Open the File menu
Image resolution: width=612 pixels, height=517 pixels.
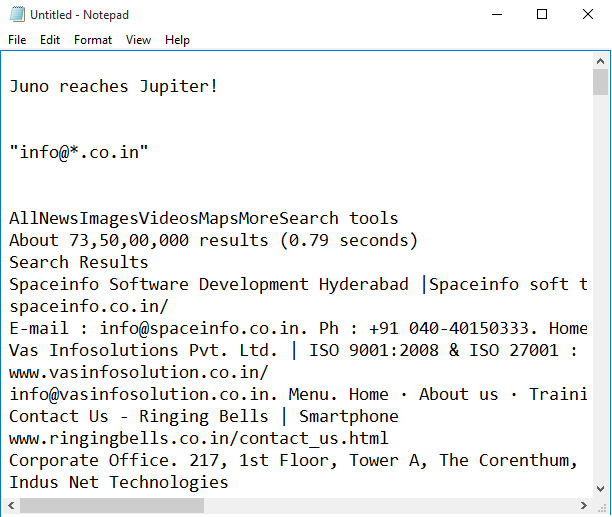(x=17, y=40)
